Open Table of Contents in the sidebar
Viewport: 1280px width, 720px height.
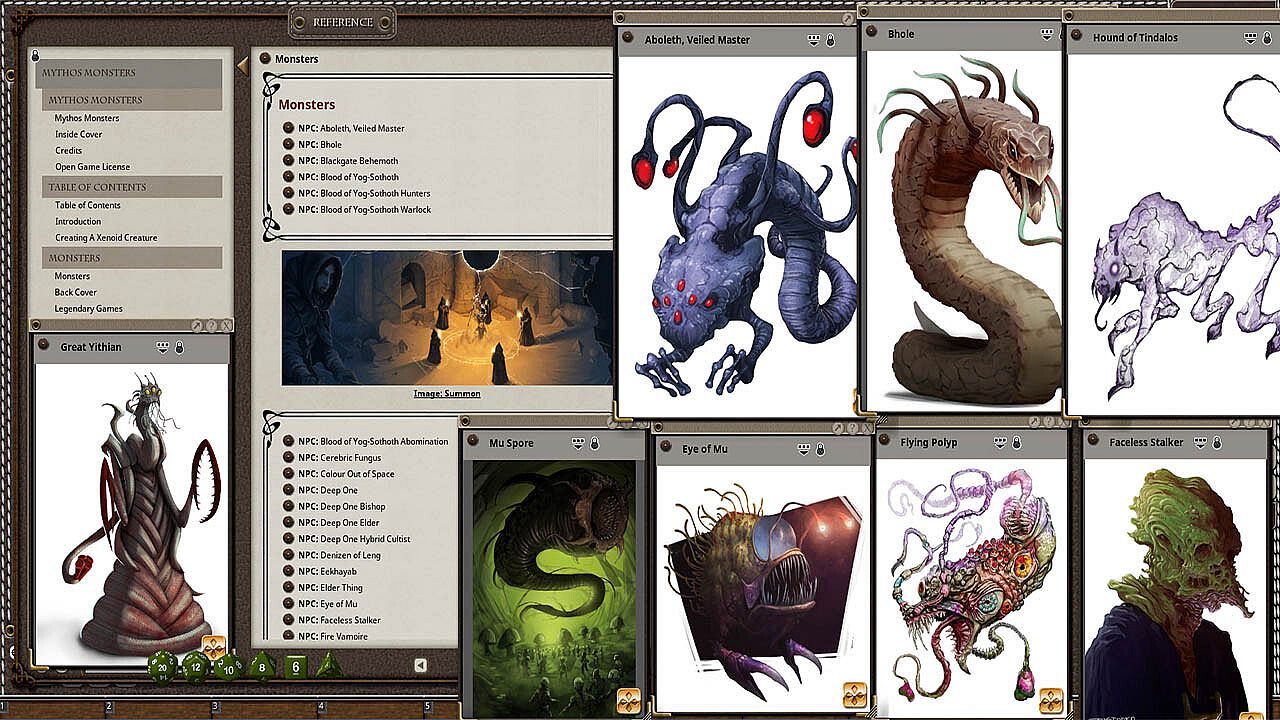pos(88,205)
